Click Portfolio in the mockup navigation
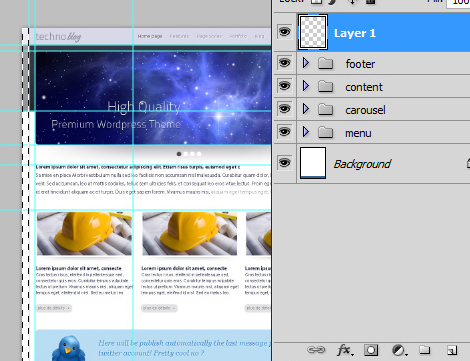Screen dimensions: 470x361 point(238,36)
